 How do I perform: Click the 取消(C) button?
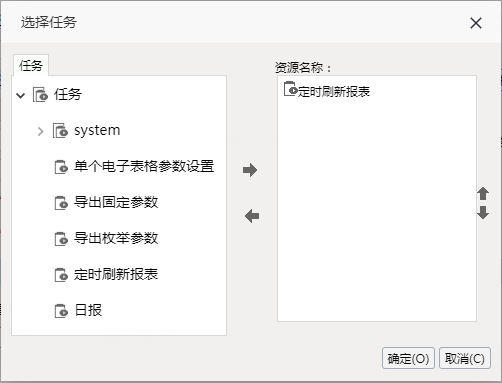click(465, 358)
